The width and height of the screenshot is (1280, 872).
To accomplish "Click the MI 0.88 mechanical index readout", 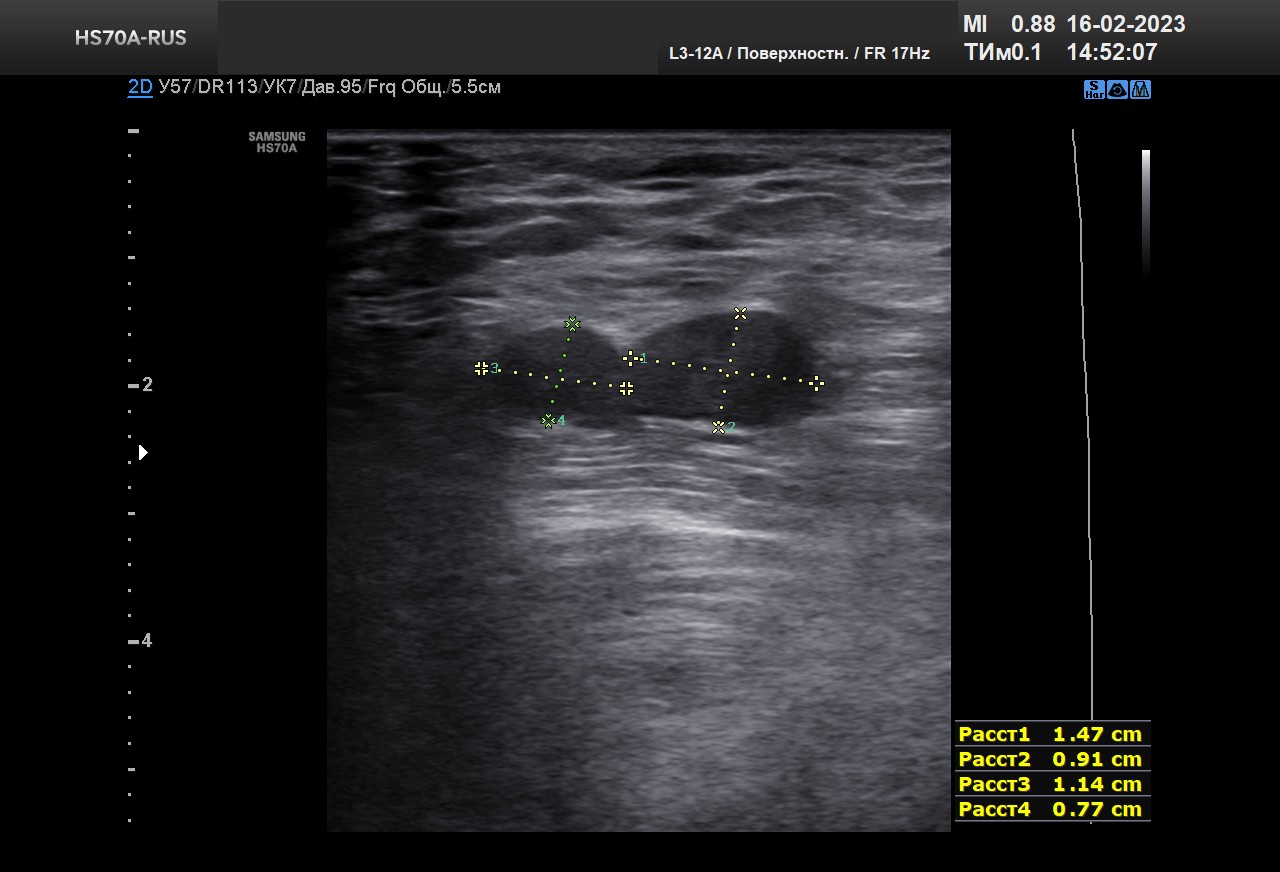I will tap(1008, 24).
